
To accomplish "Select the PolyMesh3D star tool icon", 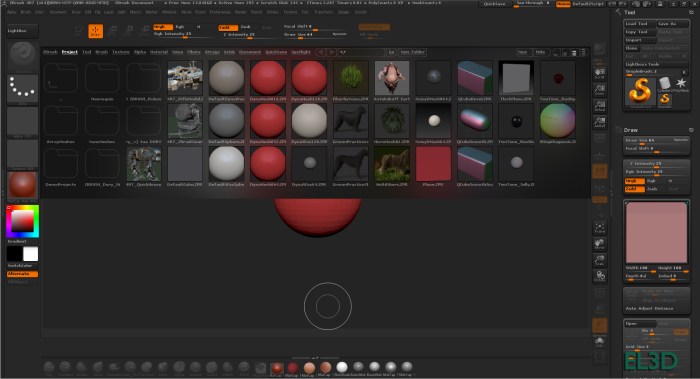I will [x=681, y=83].
